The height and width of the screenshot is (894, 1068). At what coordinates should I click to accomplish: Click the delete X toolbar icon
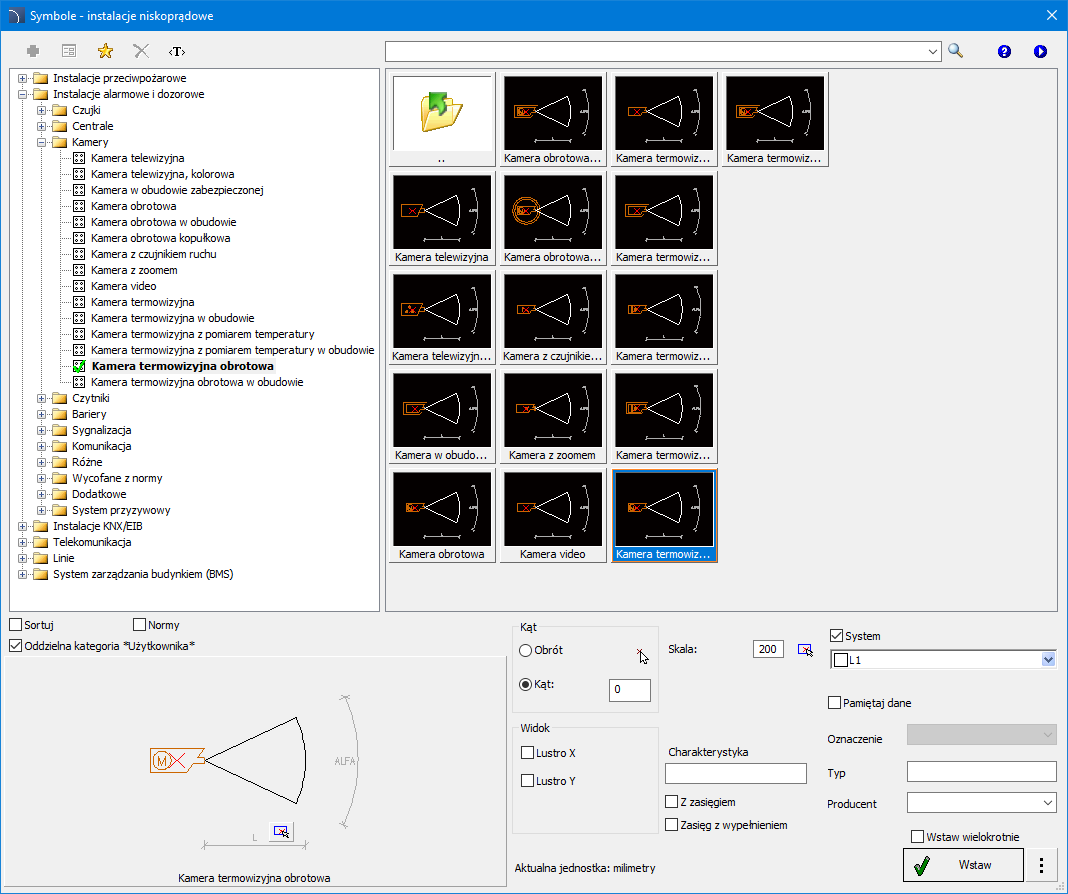pos(141,50)
